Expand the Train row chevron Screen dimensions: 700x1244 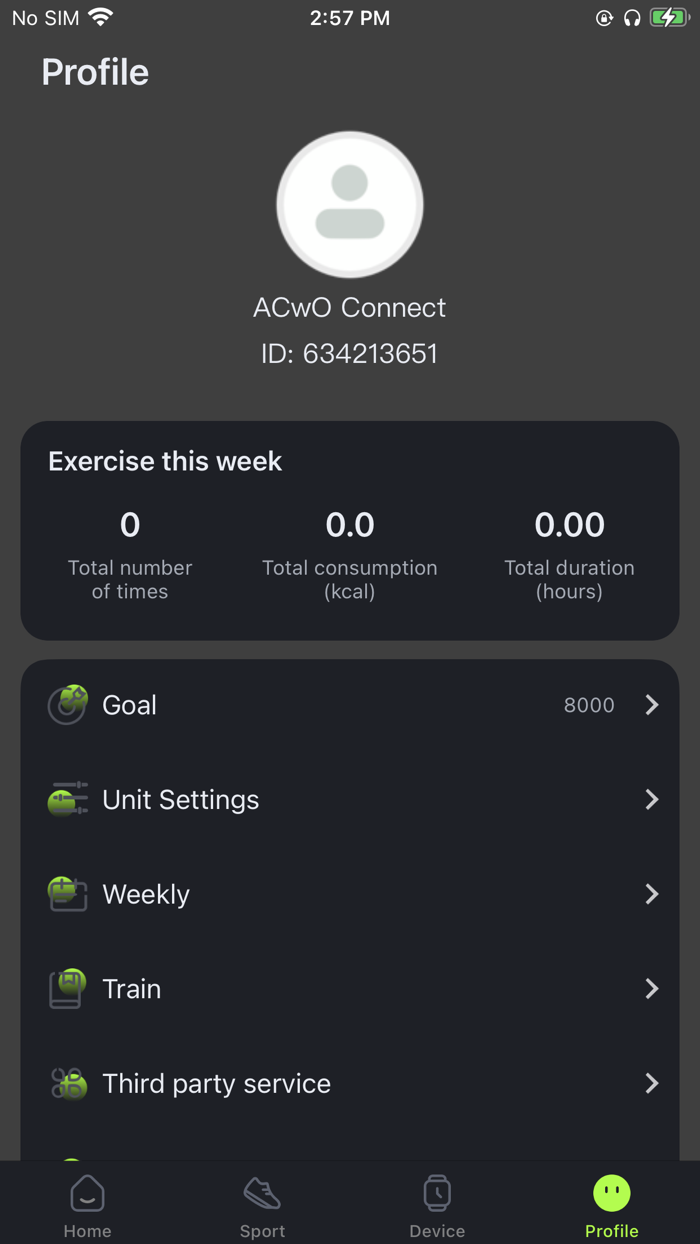651,988
